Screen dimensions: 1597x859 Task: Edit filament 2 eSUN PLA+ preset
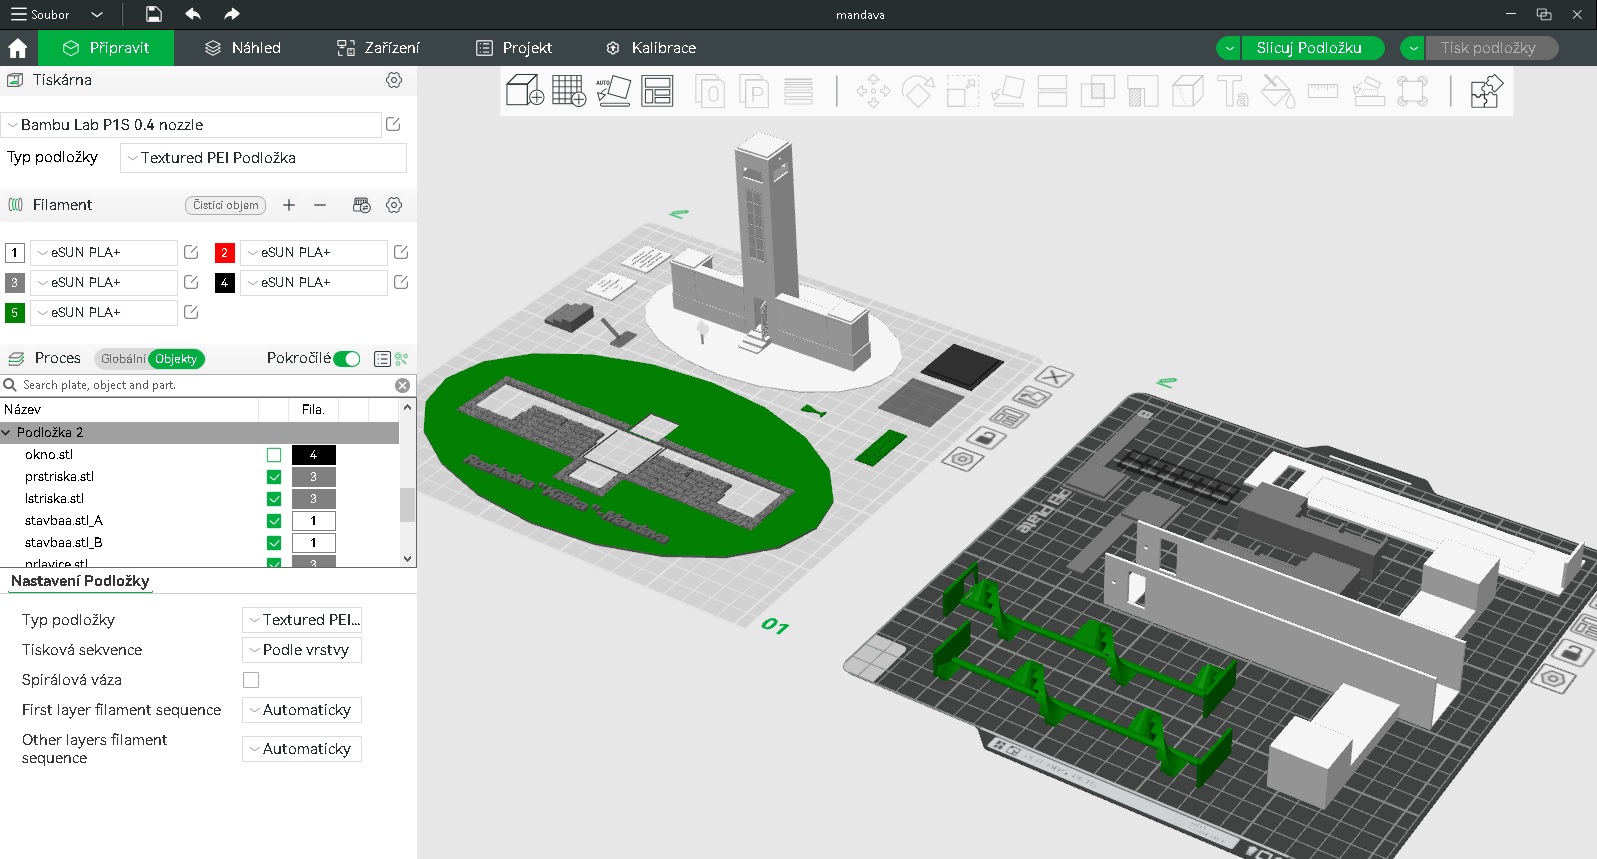pos(401,252)
